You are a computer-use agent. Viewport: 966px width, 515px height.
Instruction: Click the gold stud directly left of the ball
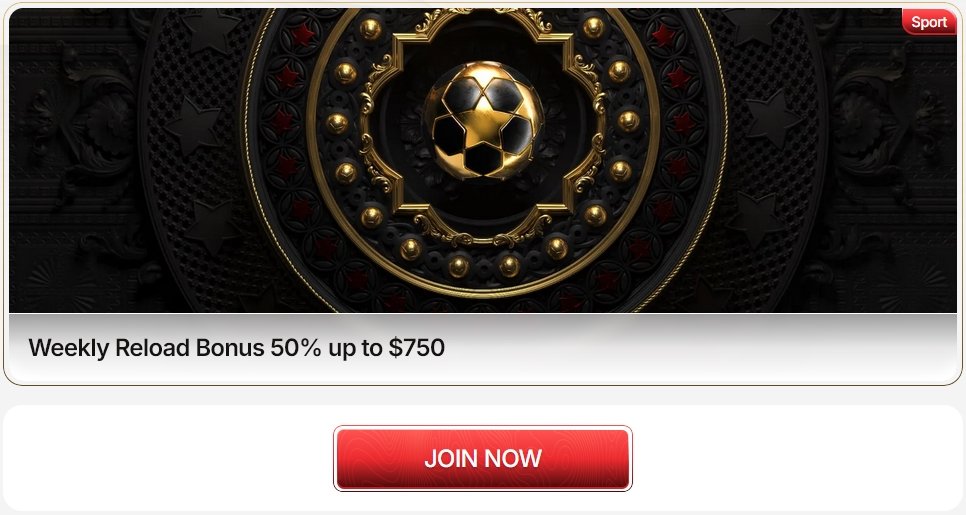[337, 122]
